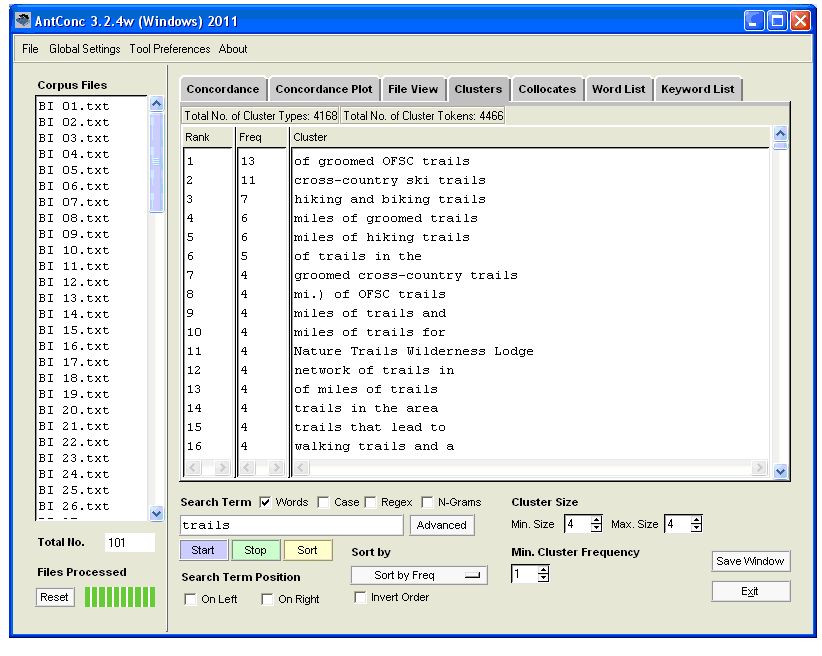This screenshot has height=656, width=822.
Task: Click the AntConc app icon in title bar
Action: [23, 21]
